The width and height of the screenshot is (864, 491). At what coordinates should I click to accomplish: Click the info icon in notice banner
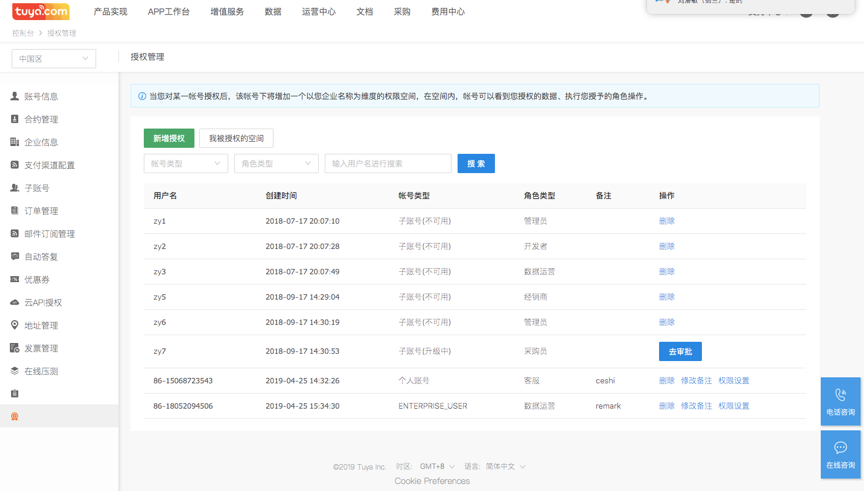[x=142, y=96]
